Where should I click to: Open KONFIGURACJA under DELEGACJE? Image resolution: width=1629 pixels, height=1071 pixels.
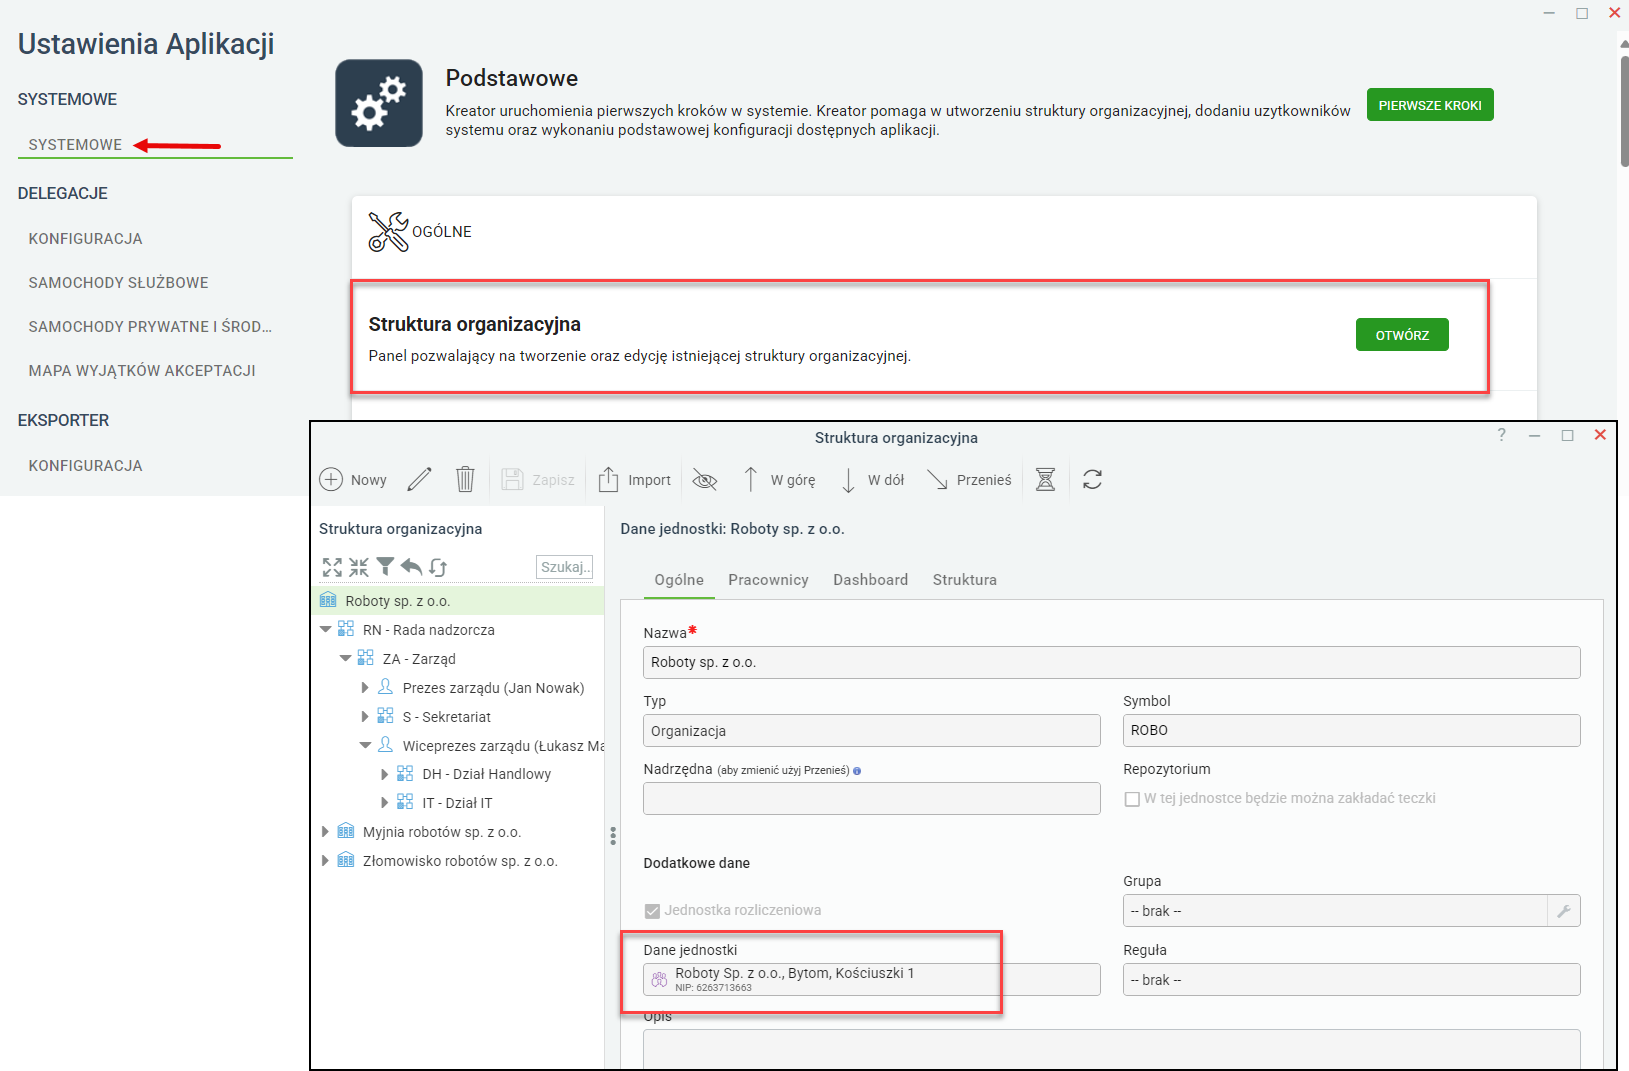tap(85, 239)
